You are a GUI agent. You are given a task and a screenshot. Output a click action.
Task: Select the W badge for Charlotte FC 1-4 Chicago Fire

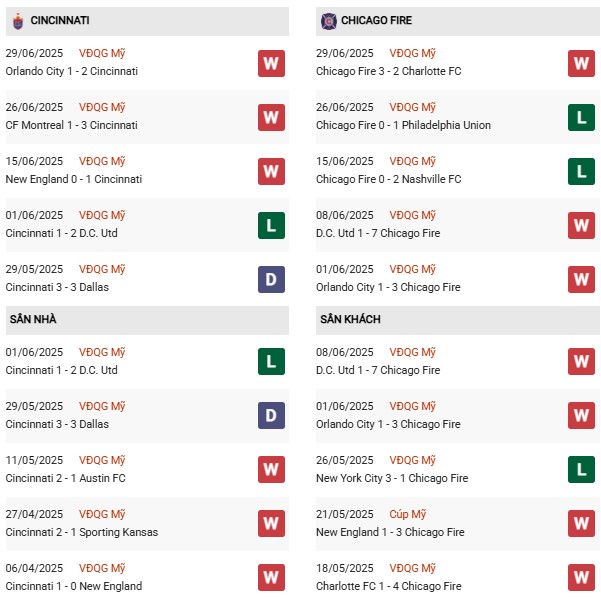pyautogui.click(x=581, y=577)
